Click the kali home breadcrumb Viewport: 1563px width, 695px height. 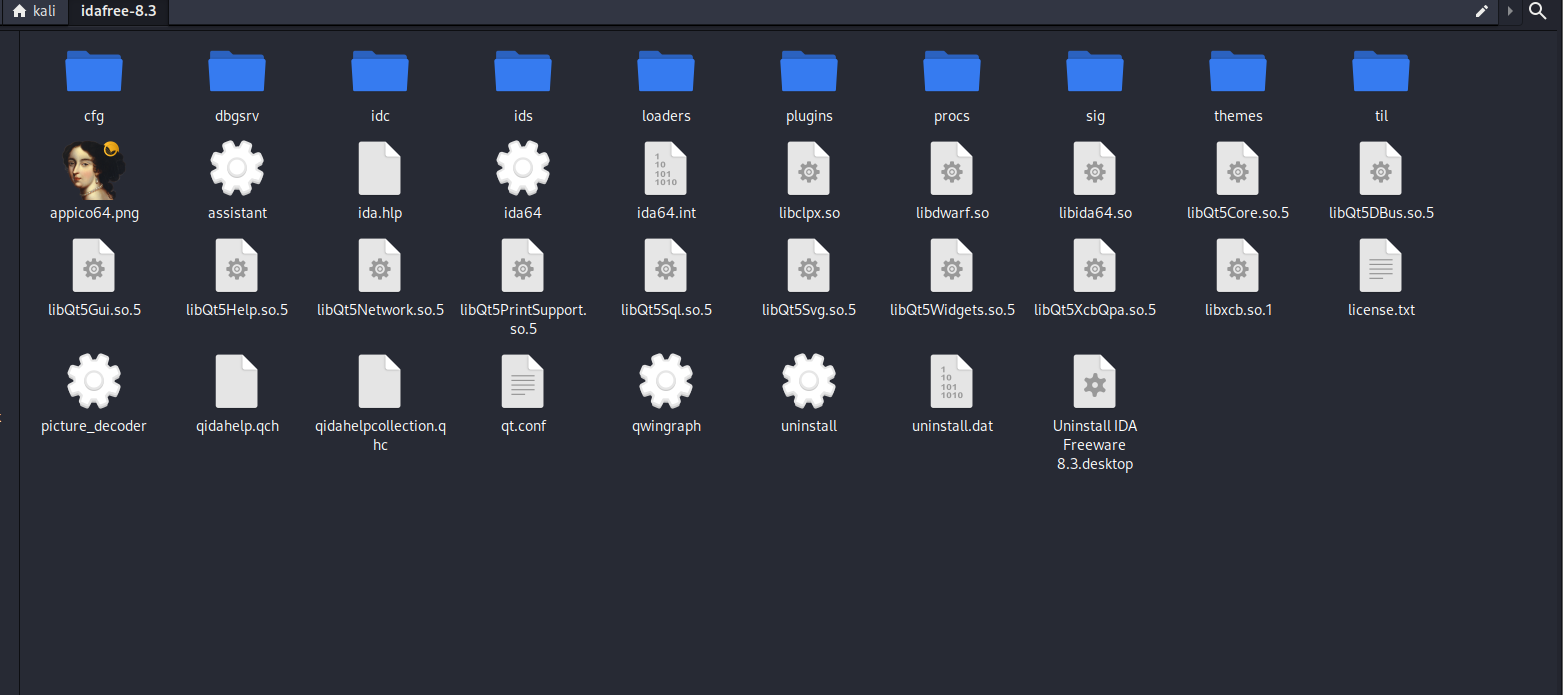pyautogui.click(x=34, y=11)
